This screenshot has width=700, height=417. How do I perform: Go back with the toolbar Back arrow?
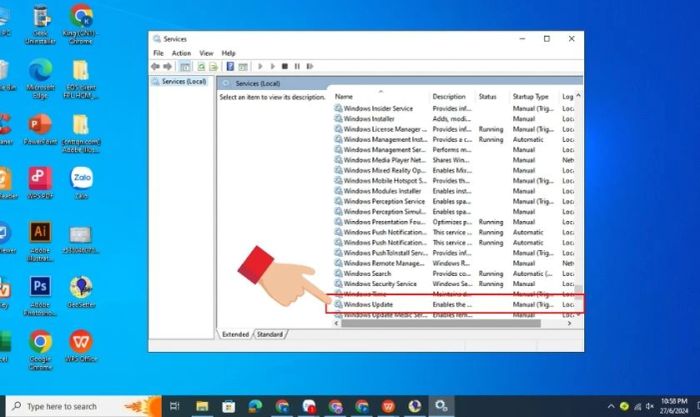coord(155,67)
